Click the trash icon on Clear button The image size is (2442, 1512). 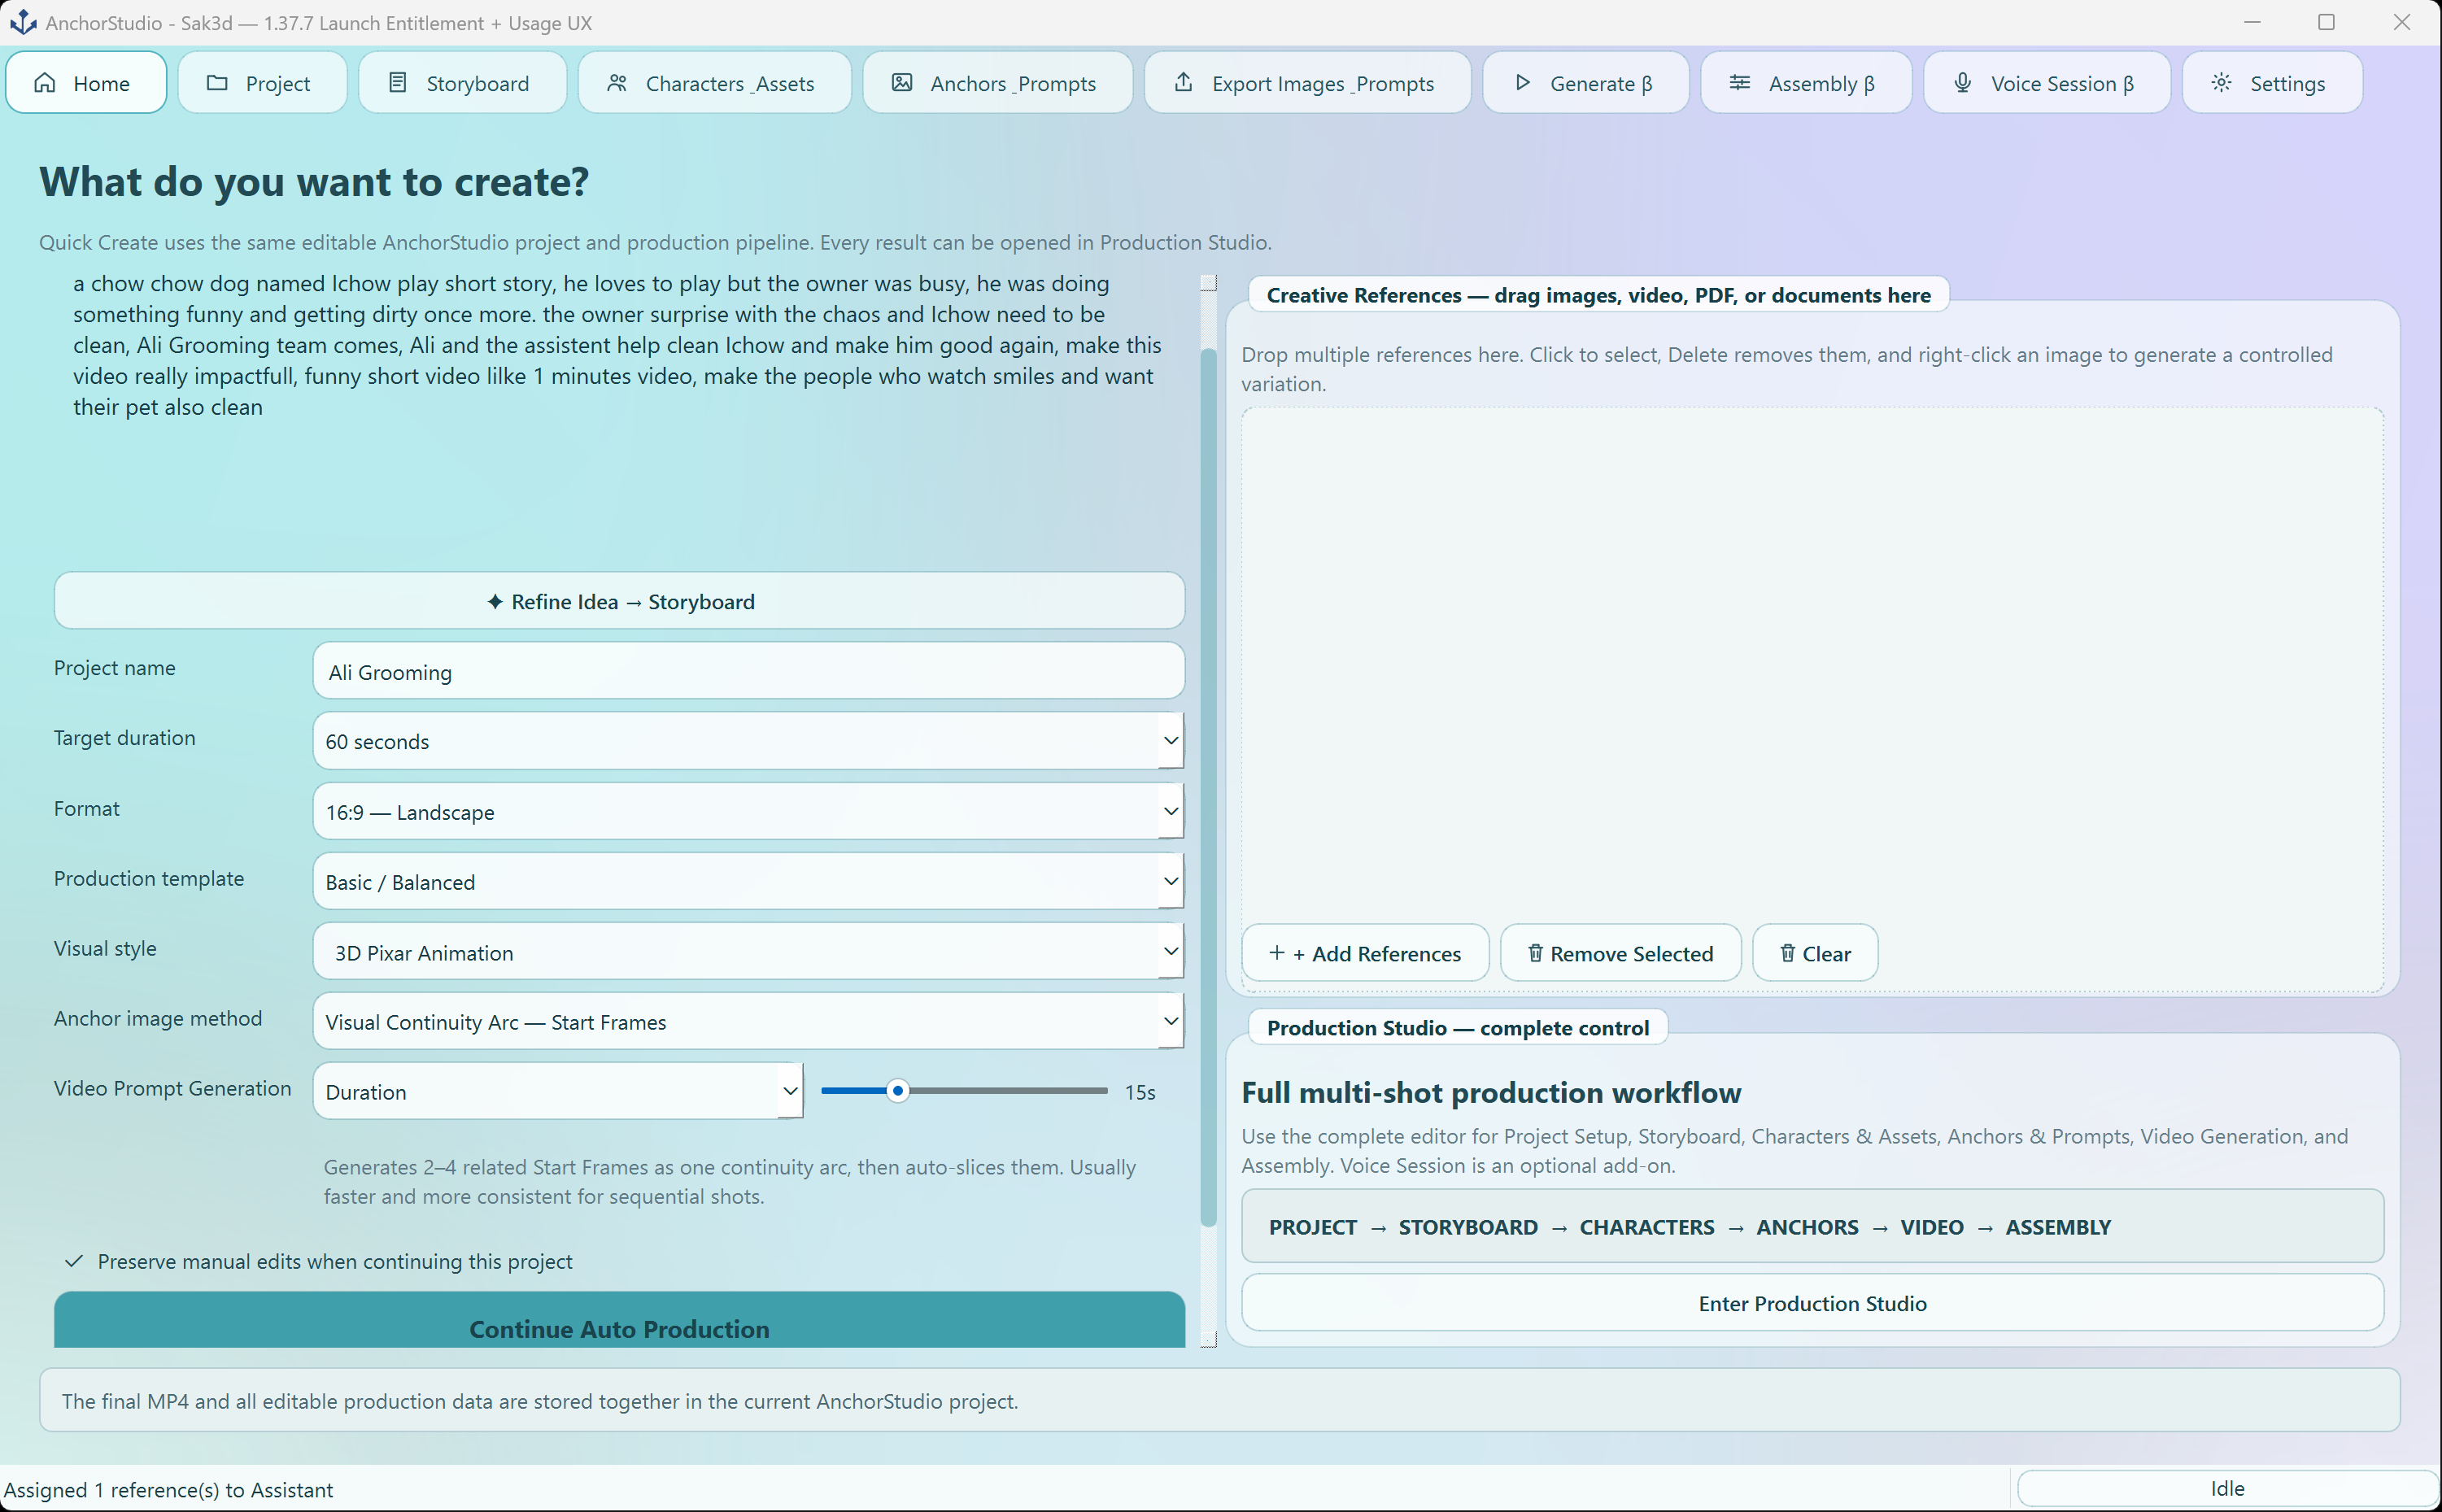tap(1787, 953)
